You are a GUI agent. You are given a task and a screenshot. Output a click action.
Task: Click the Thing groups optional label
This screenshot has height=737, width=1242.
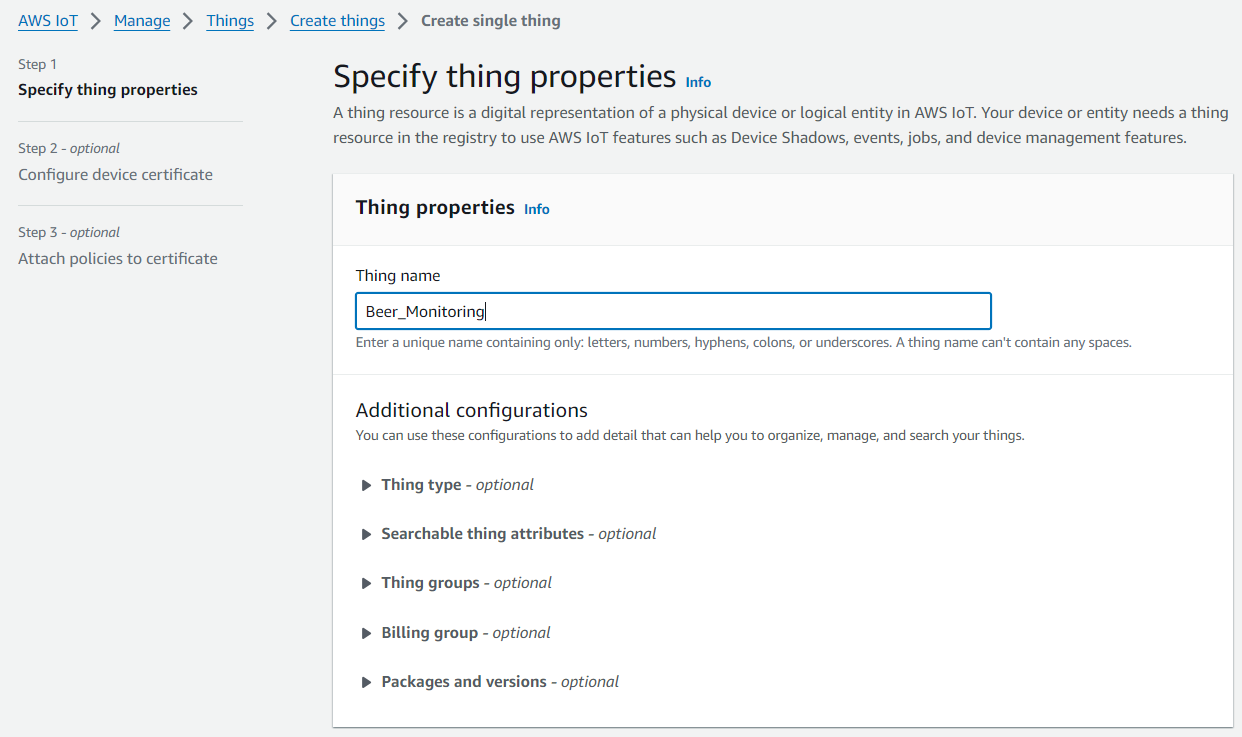(x=466, y=583)
